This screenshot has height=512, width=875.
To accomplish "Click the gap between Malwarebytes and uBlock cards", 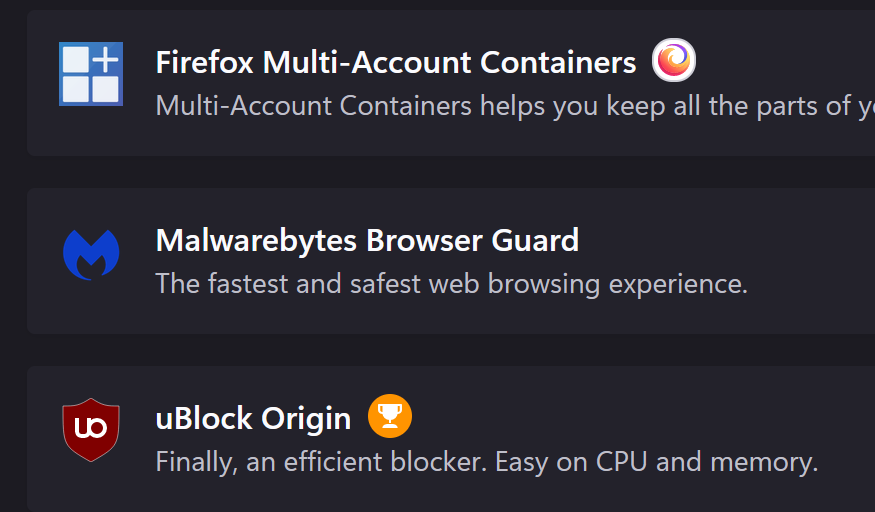I will (450, 349).
